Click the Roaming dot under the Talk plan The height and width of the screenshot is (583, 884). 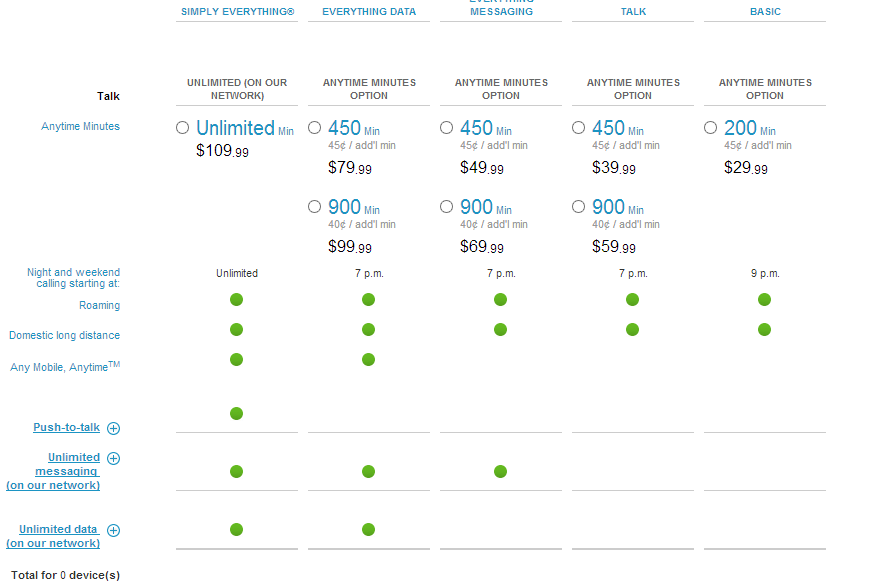tap(632, 299)
